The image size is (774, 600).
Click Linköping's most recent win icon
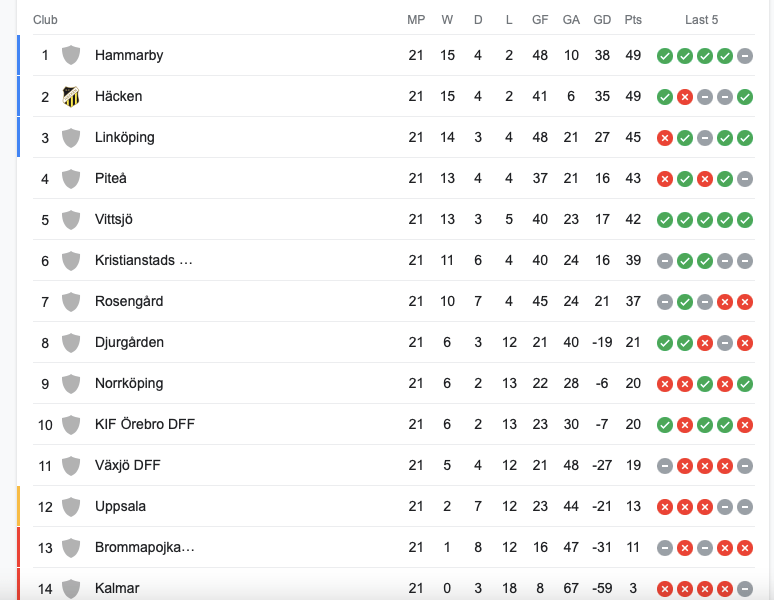(745, 137)
